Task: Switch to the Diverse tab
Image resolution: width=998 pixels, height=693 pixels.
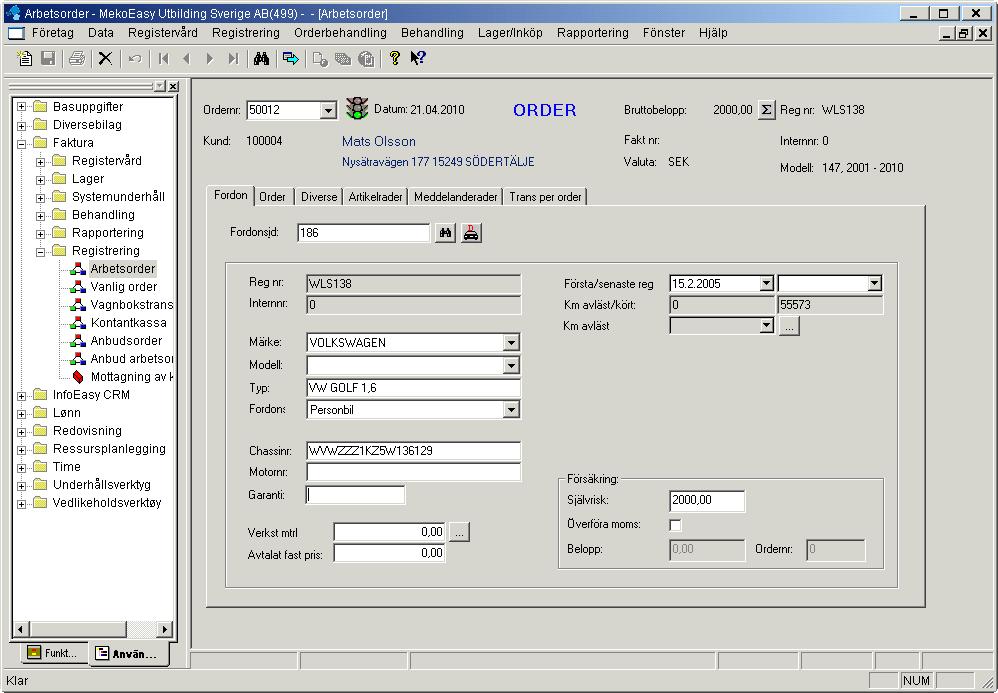Action: [x=319, y=197]
